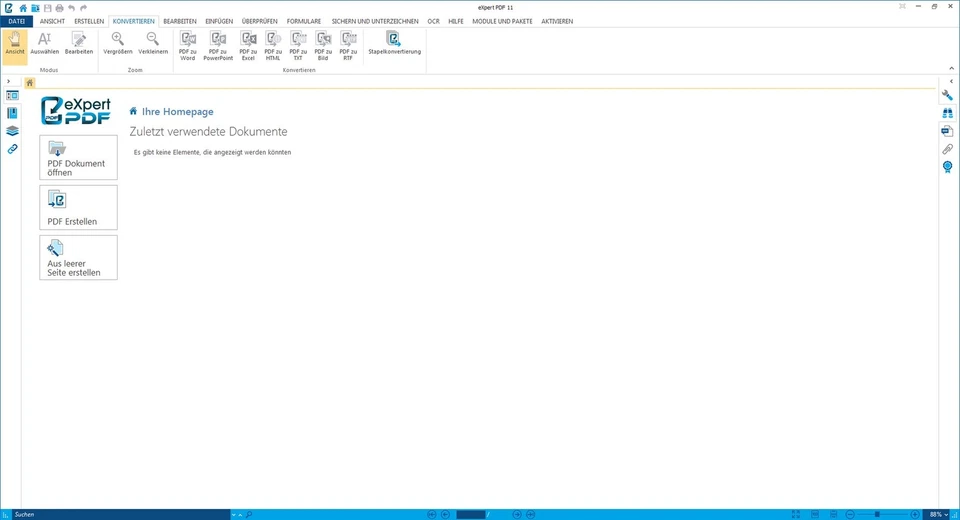Image resolution: width=960 pixels, height=520 pixels.
Task: Collapse the ribbon with the caret arrow
Action: [x=951, y=68]
